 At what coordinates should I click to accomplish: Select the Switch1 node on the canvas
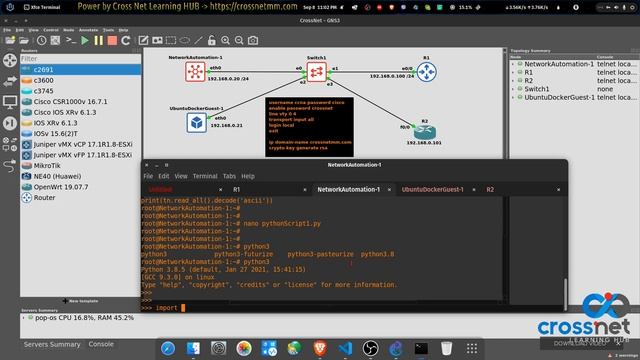pos(316,72)
